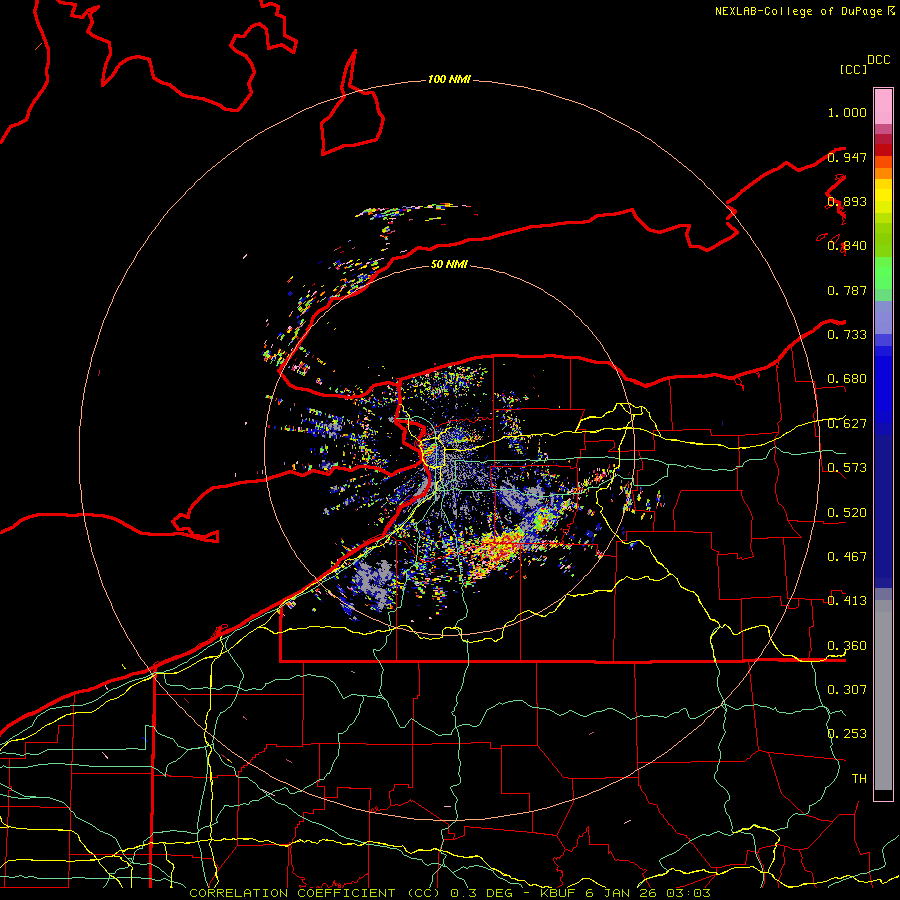The image size is (900, 900).
Task: Click the 0.680 scale value
Action: (847, 379)
